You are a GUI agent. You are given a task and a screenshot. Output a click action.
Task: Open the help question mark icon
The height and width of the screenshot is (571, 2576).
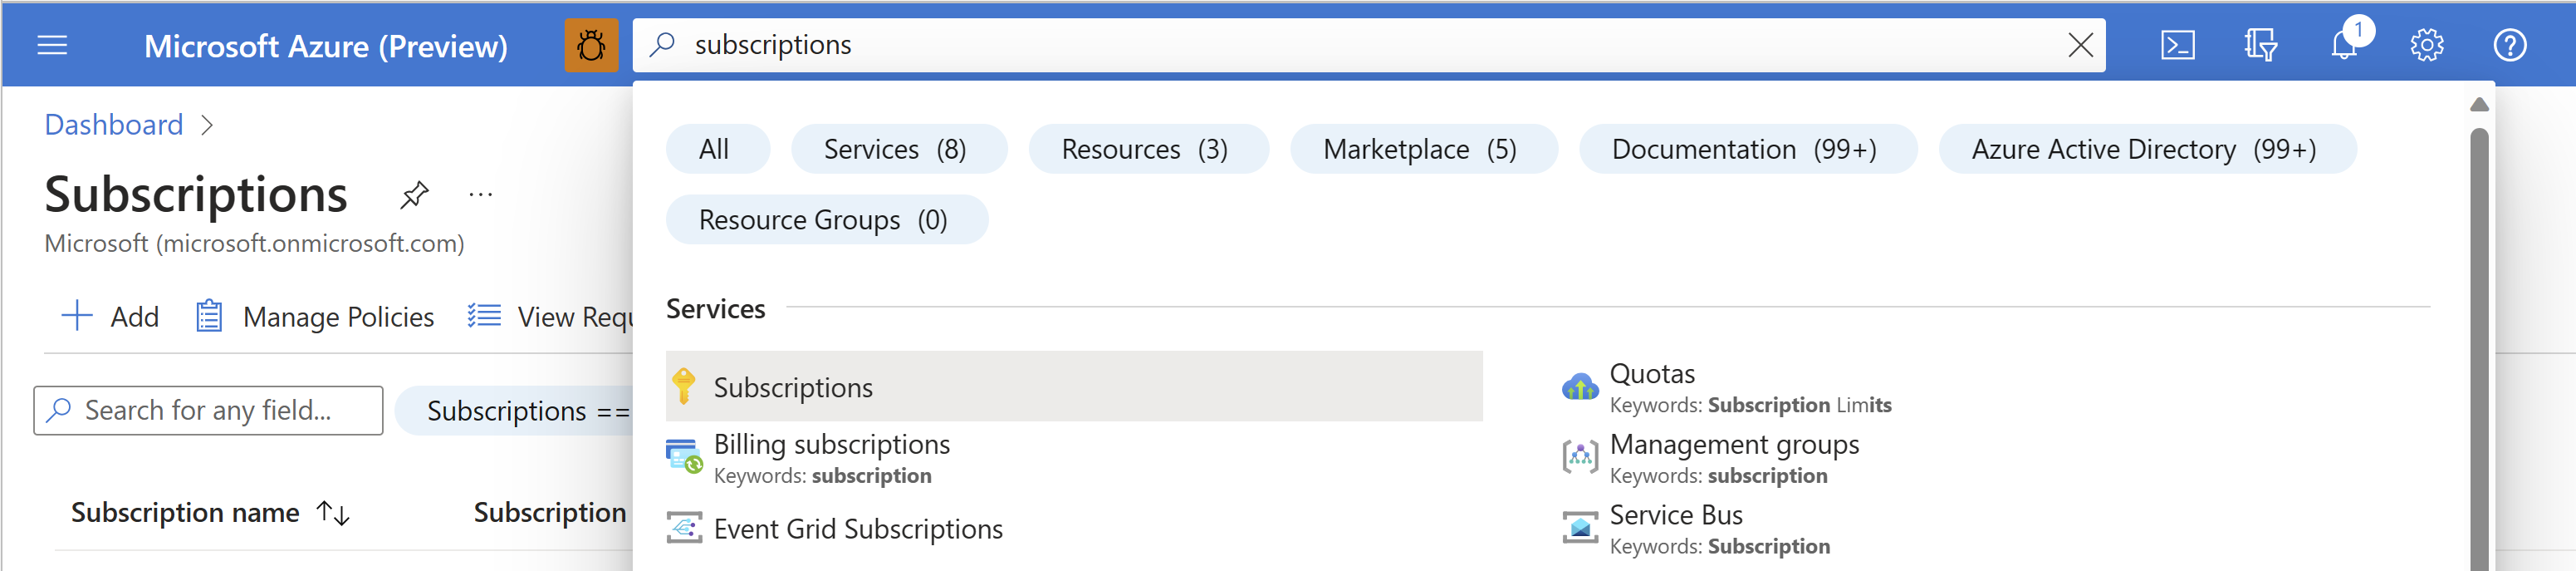tap(2510, 45)
